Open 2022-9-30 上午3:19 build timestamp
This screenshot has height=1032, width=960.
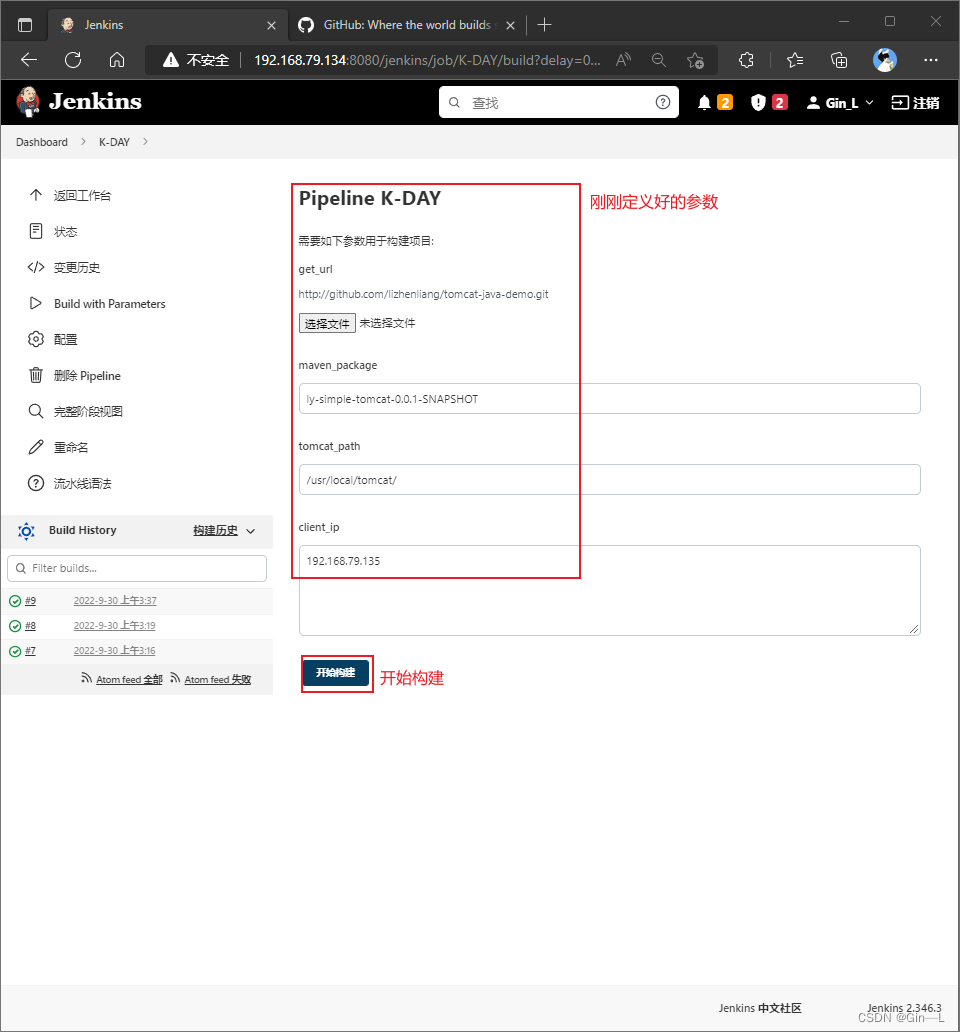114,626
